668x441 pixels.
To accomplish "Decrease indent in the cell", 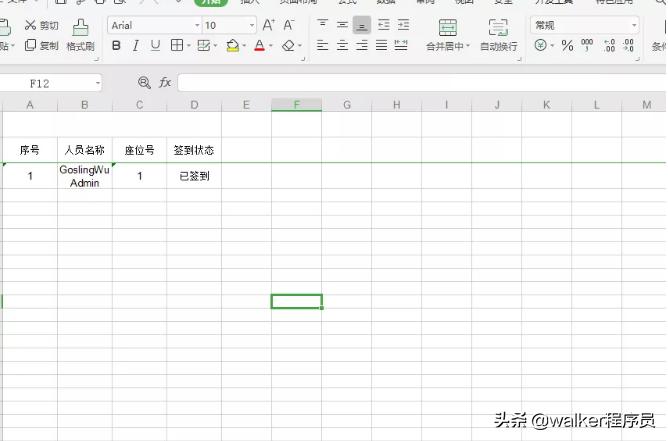I will point(384,25).
